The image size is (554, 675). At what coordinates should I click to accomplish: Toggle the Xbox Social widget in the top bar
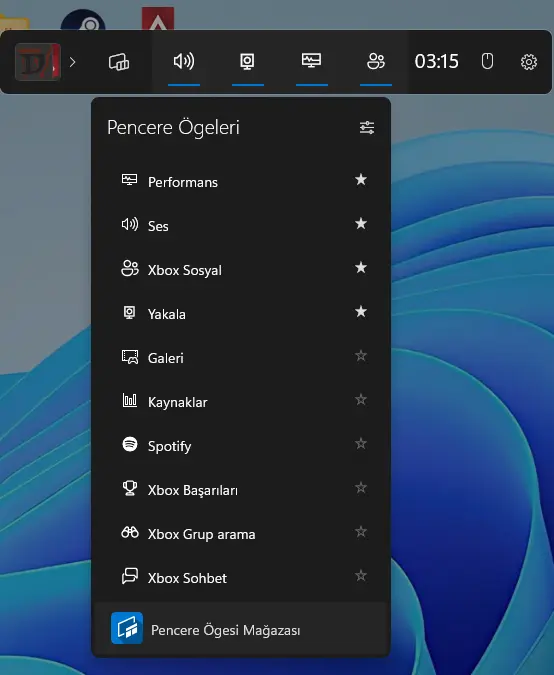[x=376, y=62]
